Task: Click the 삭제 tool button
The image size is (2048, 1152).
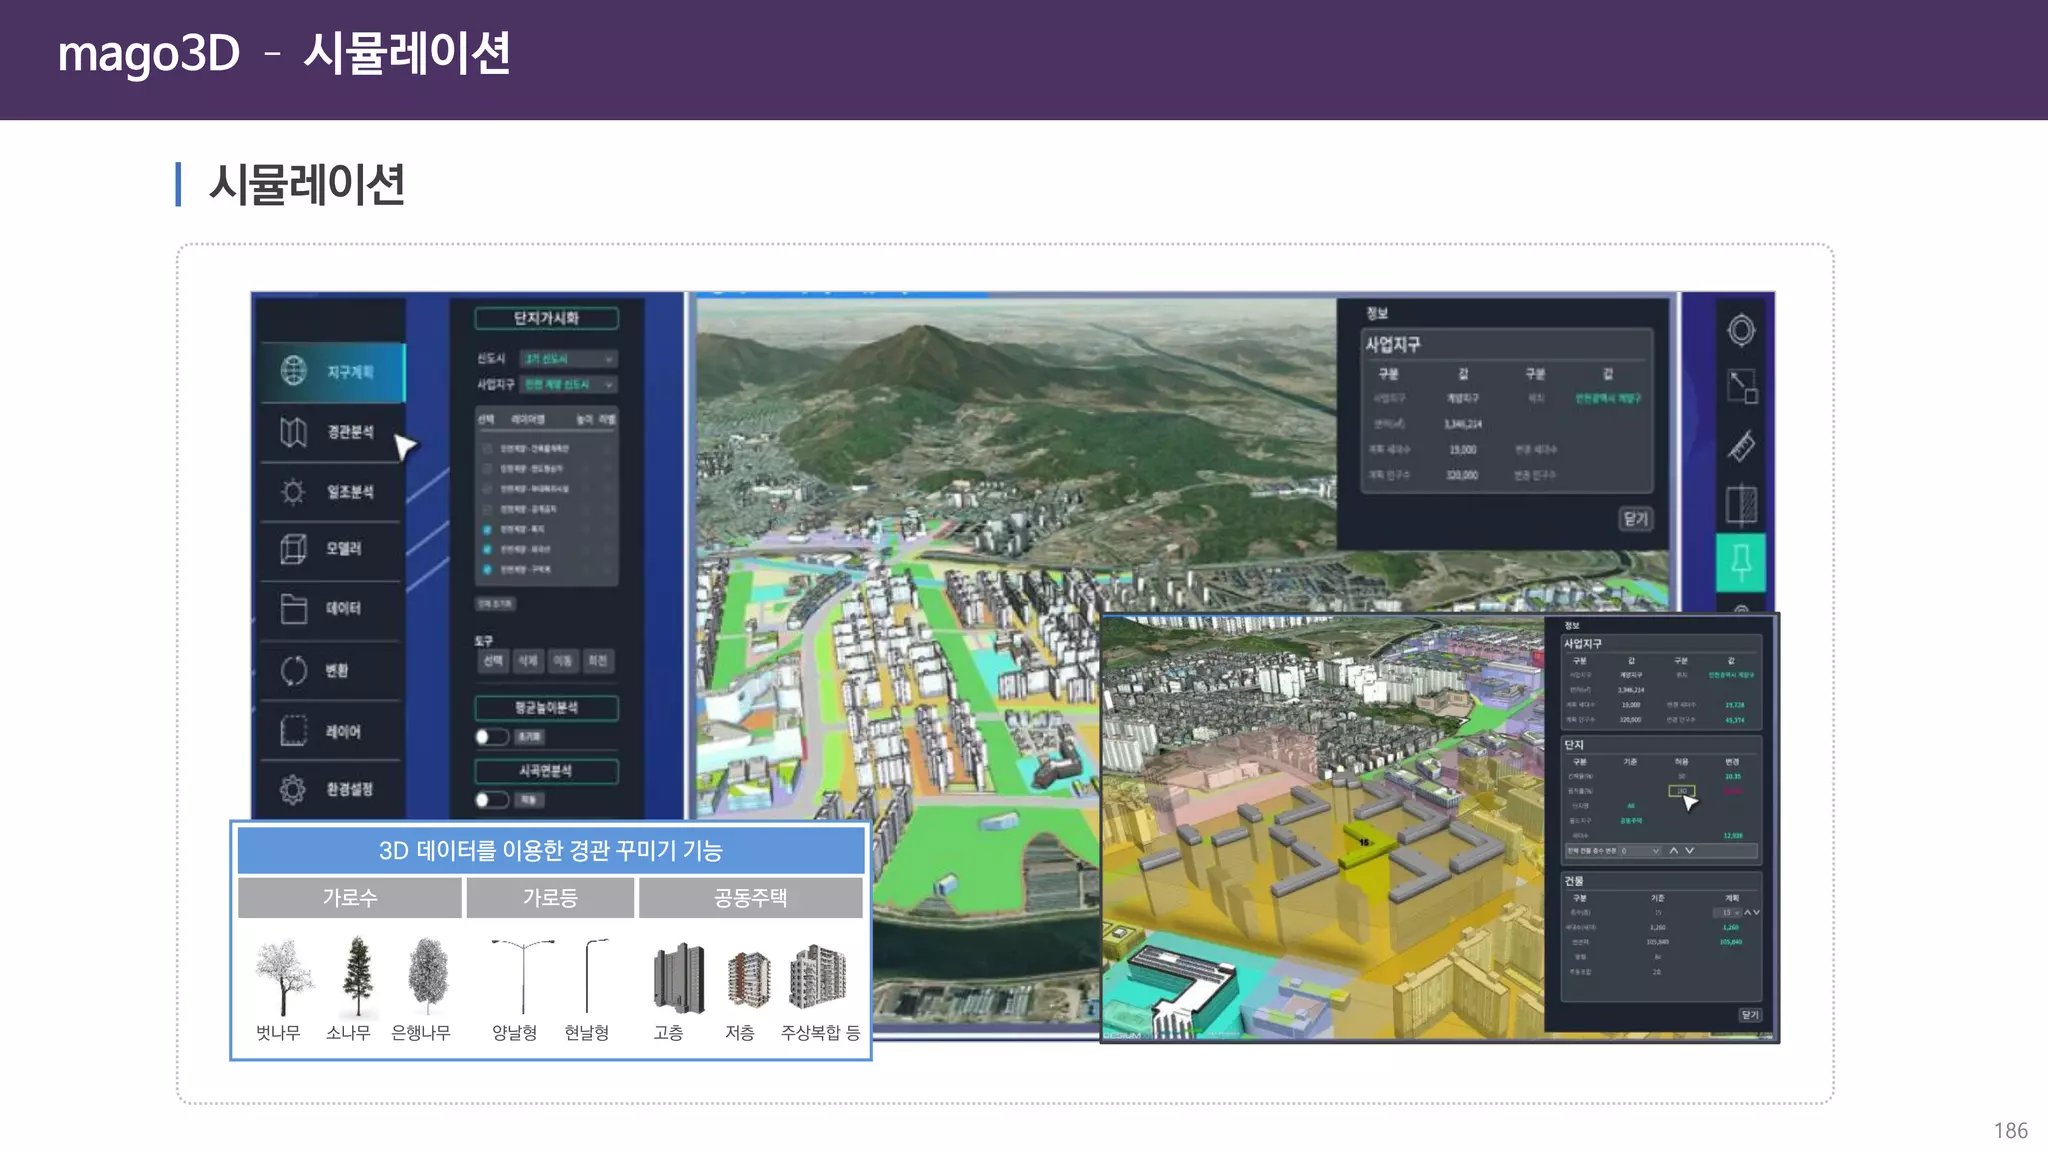Action: point(528,661)
